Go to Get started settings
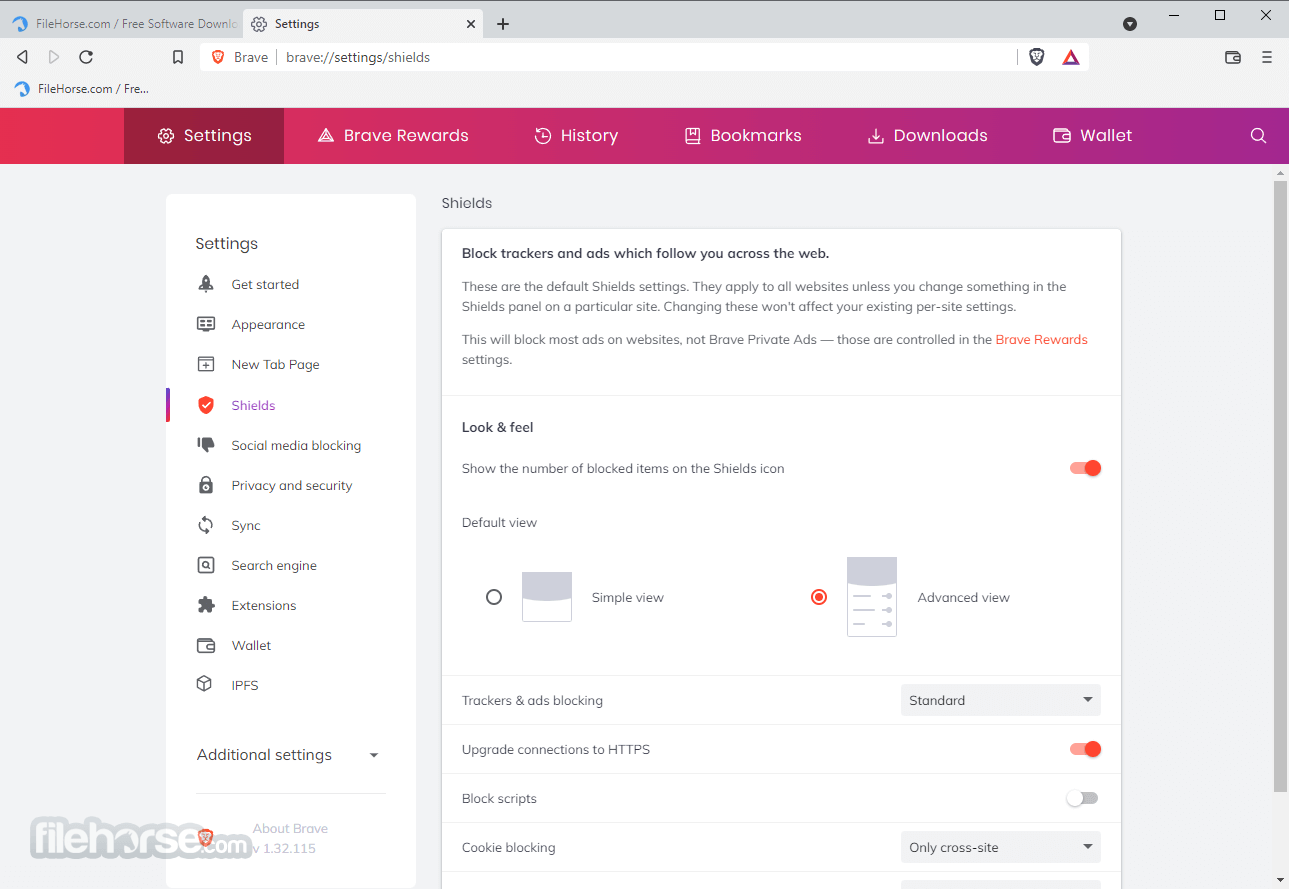This screenshot has height=889, width=1289. (265, 284)
